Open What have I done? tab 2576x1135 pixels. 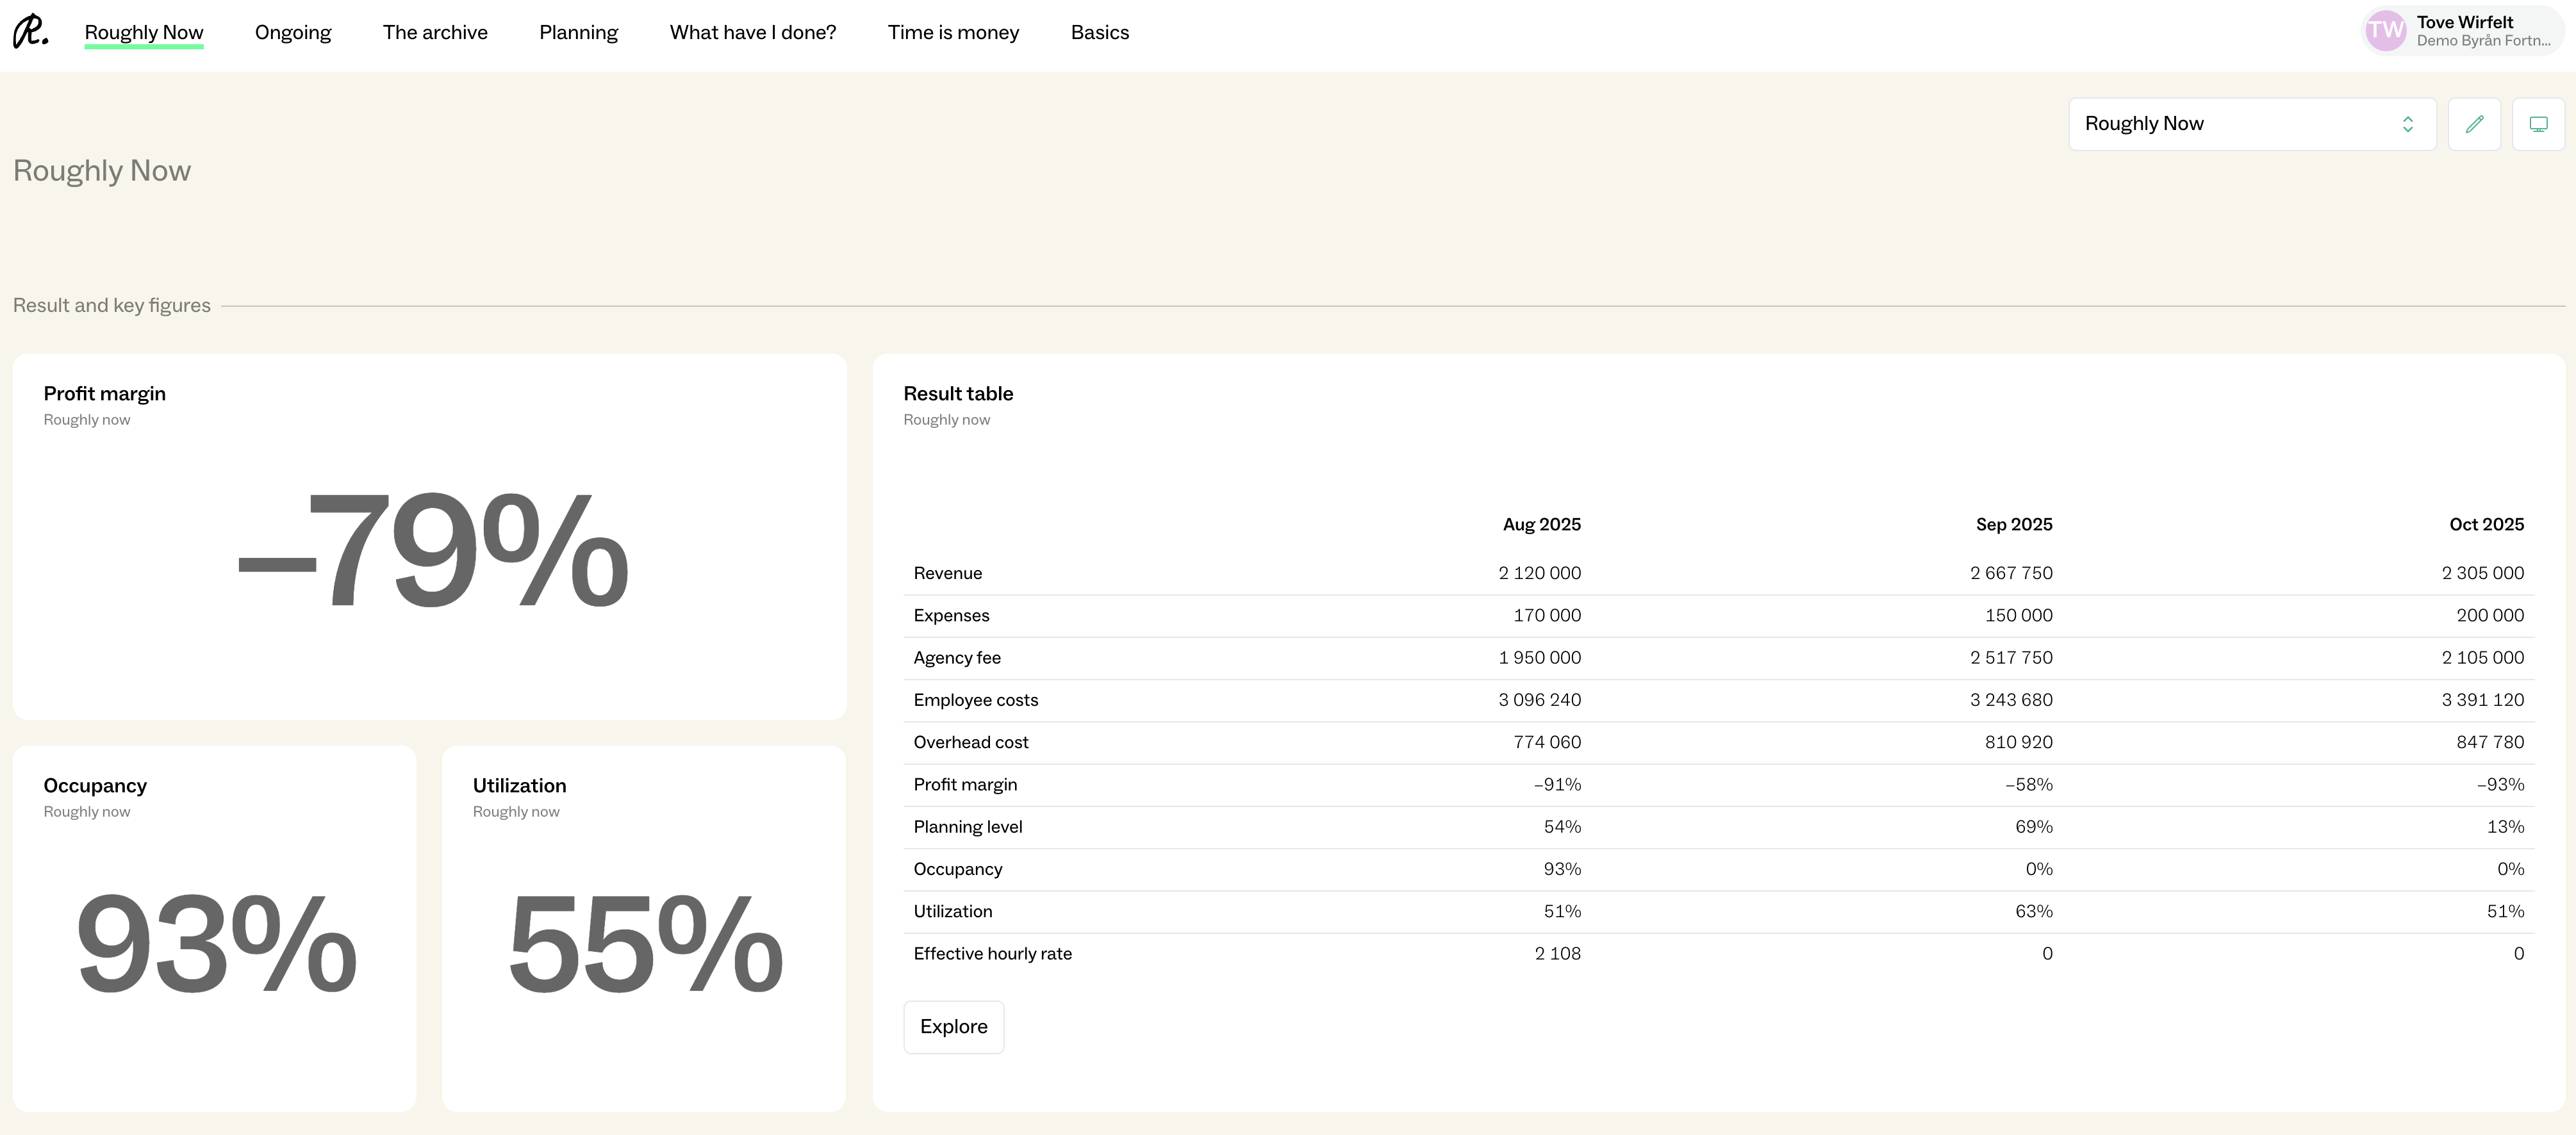pyautogui.click(x=752, y=32)
